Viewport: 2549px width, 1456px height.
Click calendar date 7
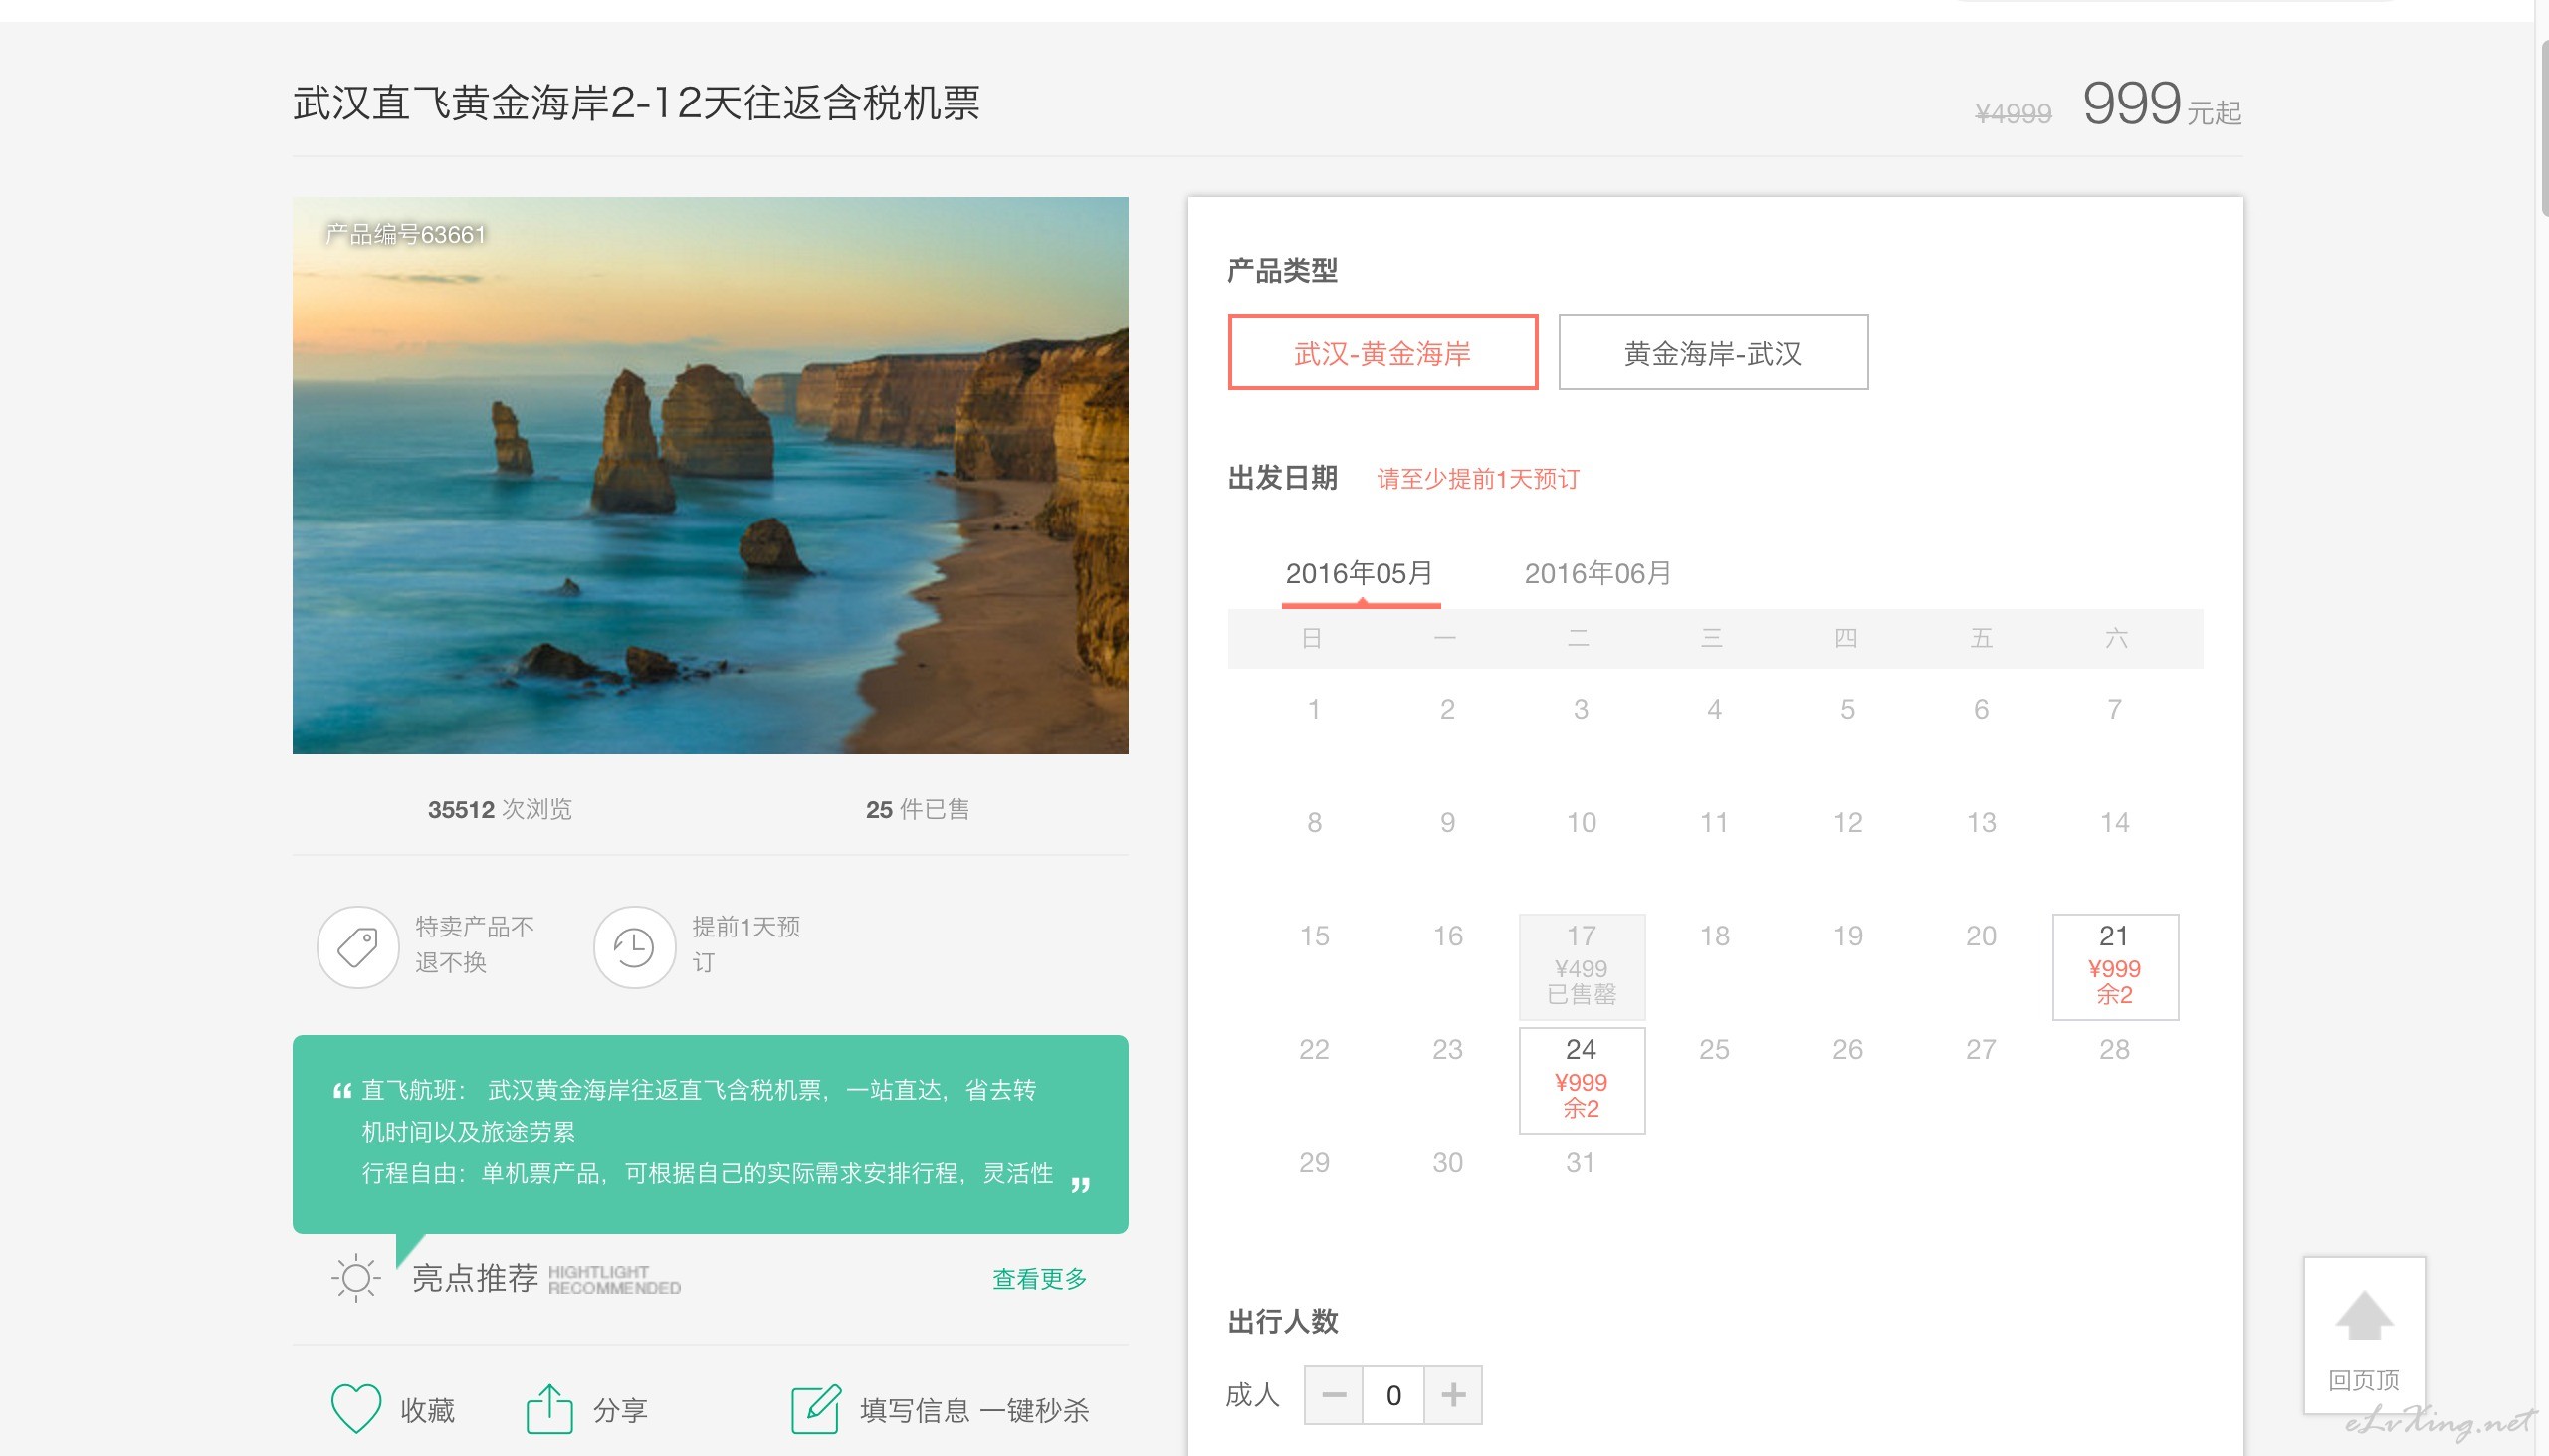coord(2114,709)
